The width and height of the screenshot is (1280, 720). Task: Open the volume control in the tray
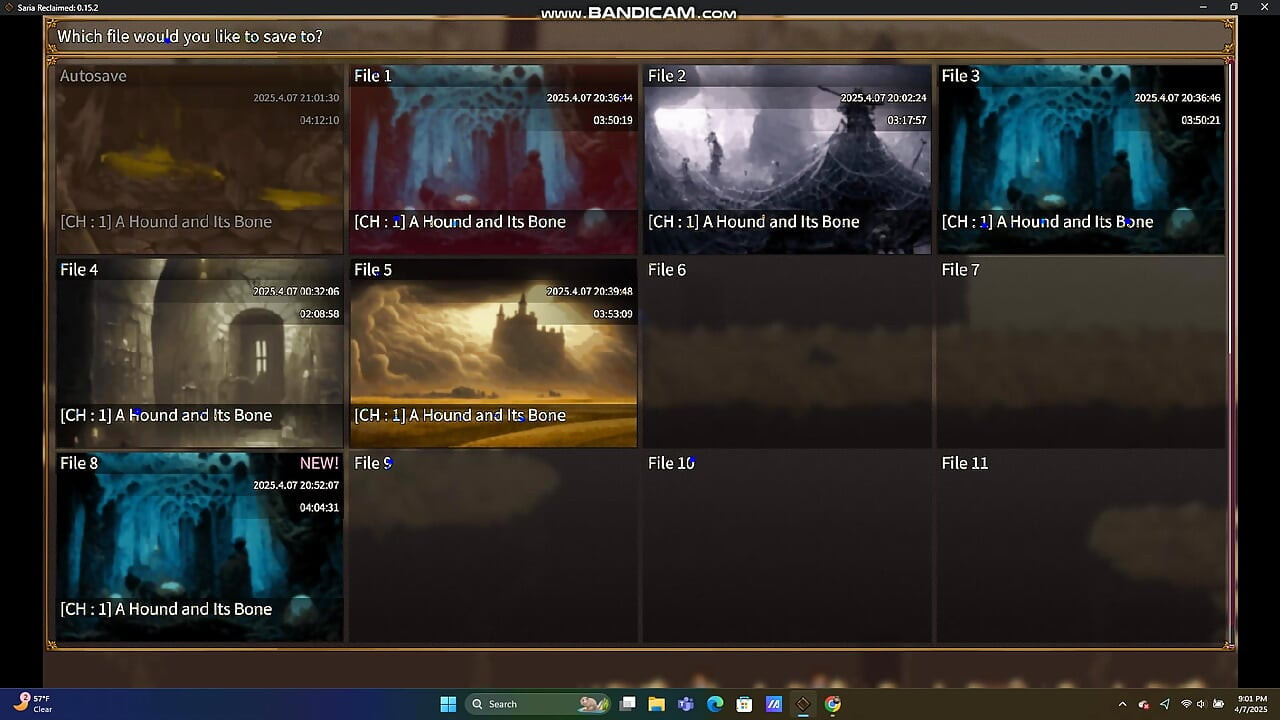click(1201, 704)
